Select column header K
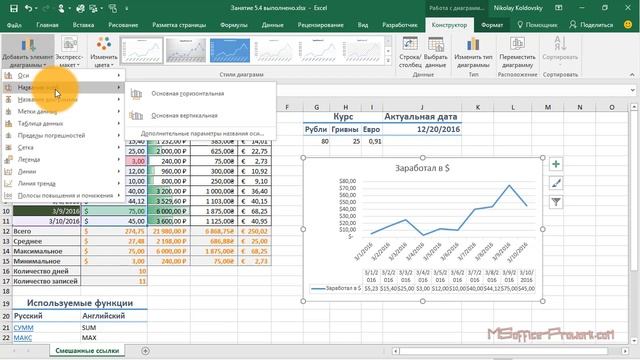This screenshot has height=360, width=640. tap(478, 107)
